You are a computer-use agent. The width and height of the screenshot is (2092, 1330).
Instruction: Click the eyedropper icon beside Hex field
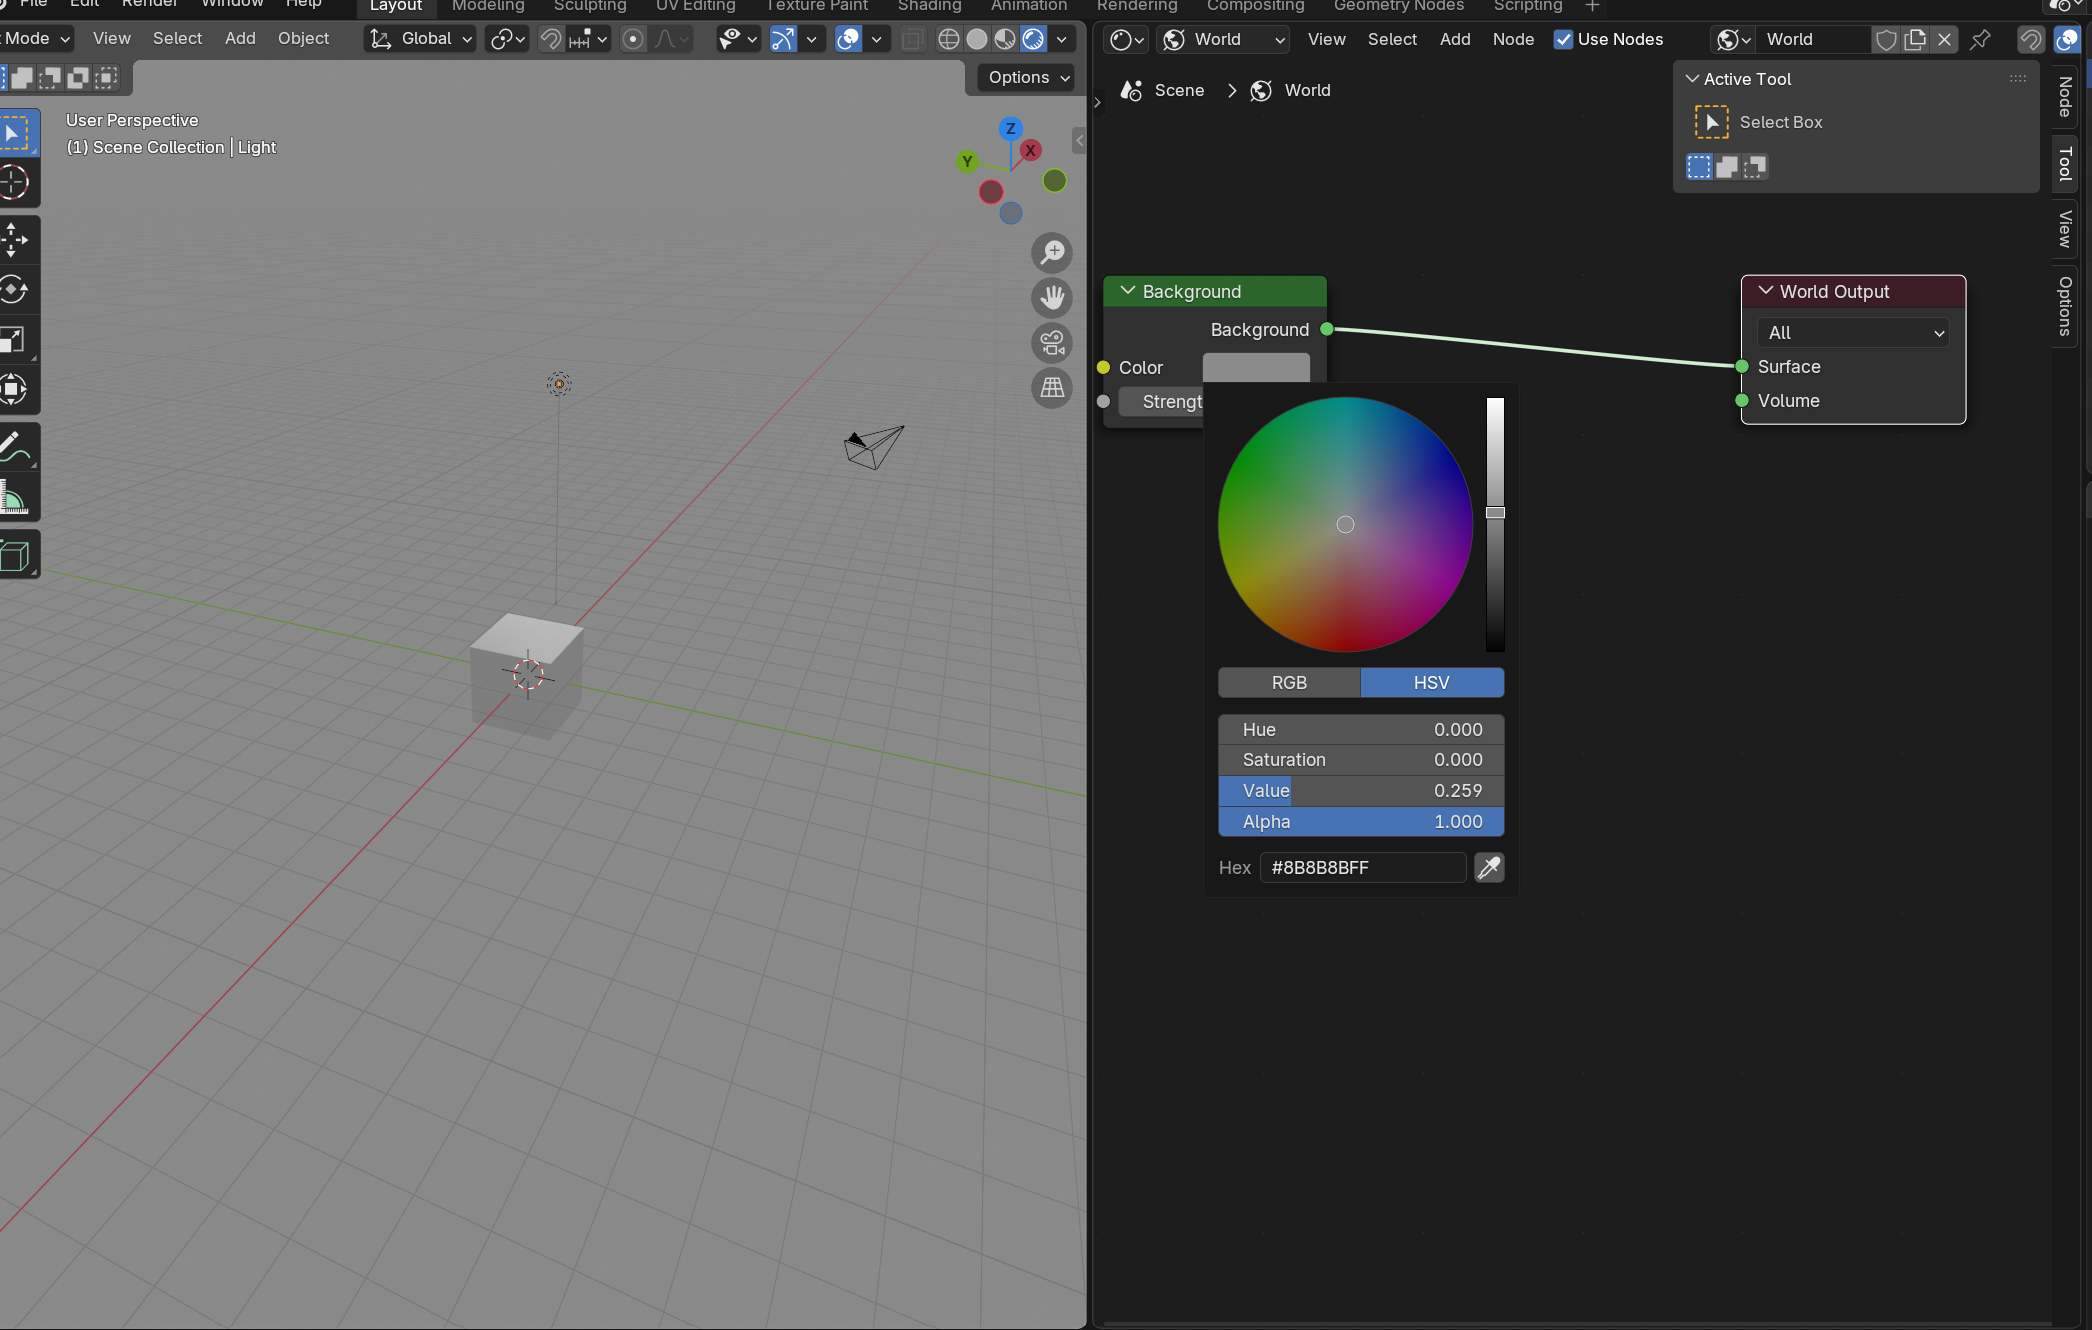1489,867
